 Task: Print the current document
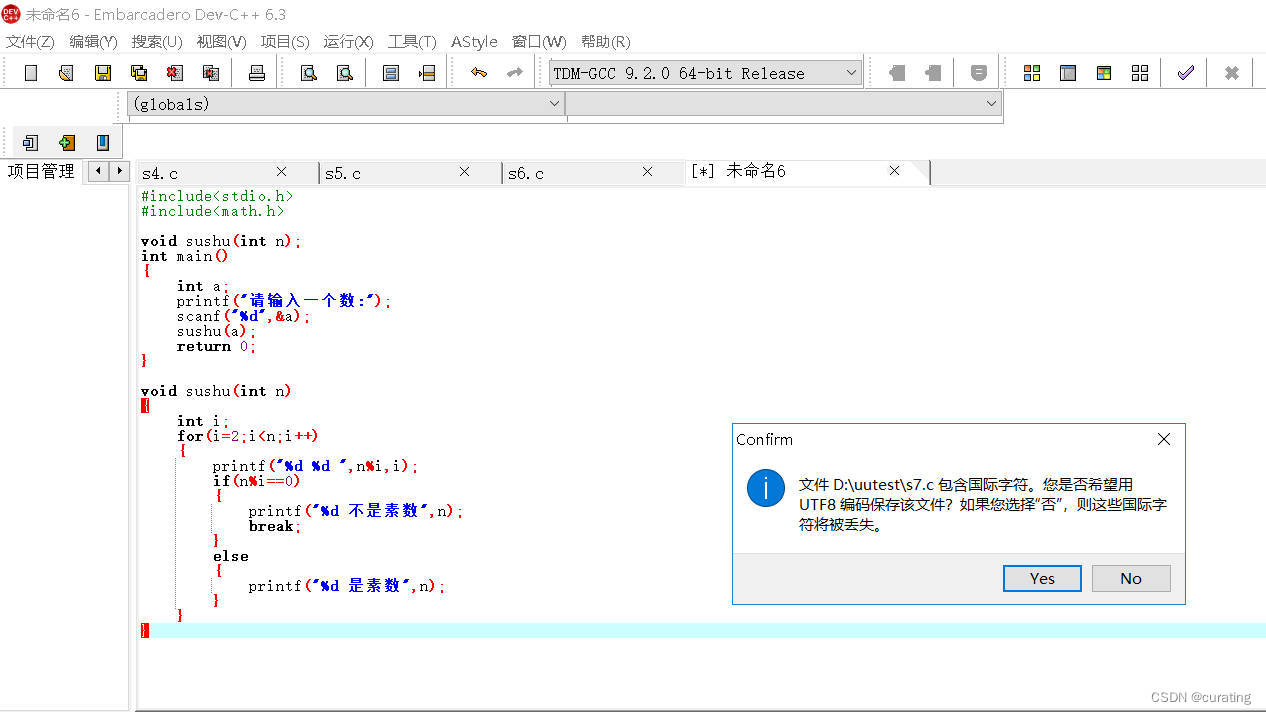pyautogui.click(x=257, y=73)
